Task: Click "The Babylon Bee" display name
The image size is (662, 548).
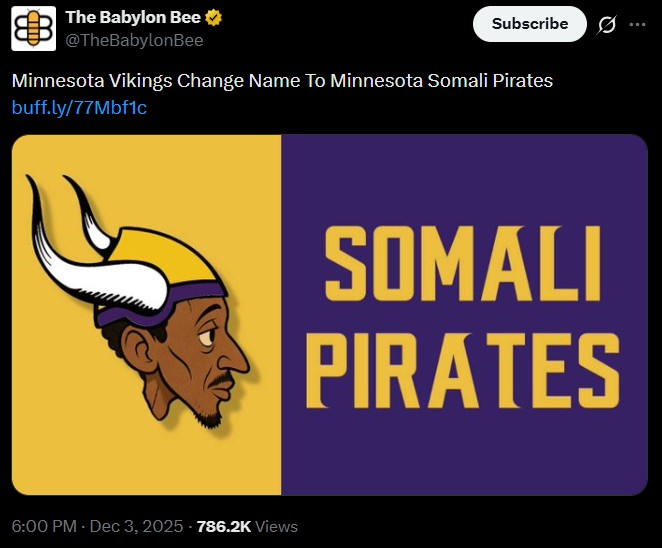Action: [132, 18]
